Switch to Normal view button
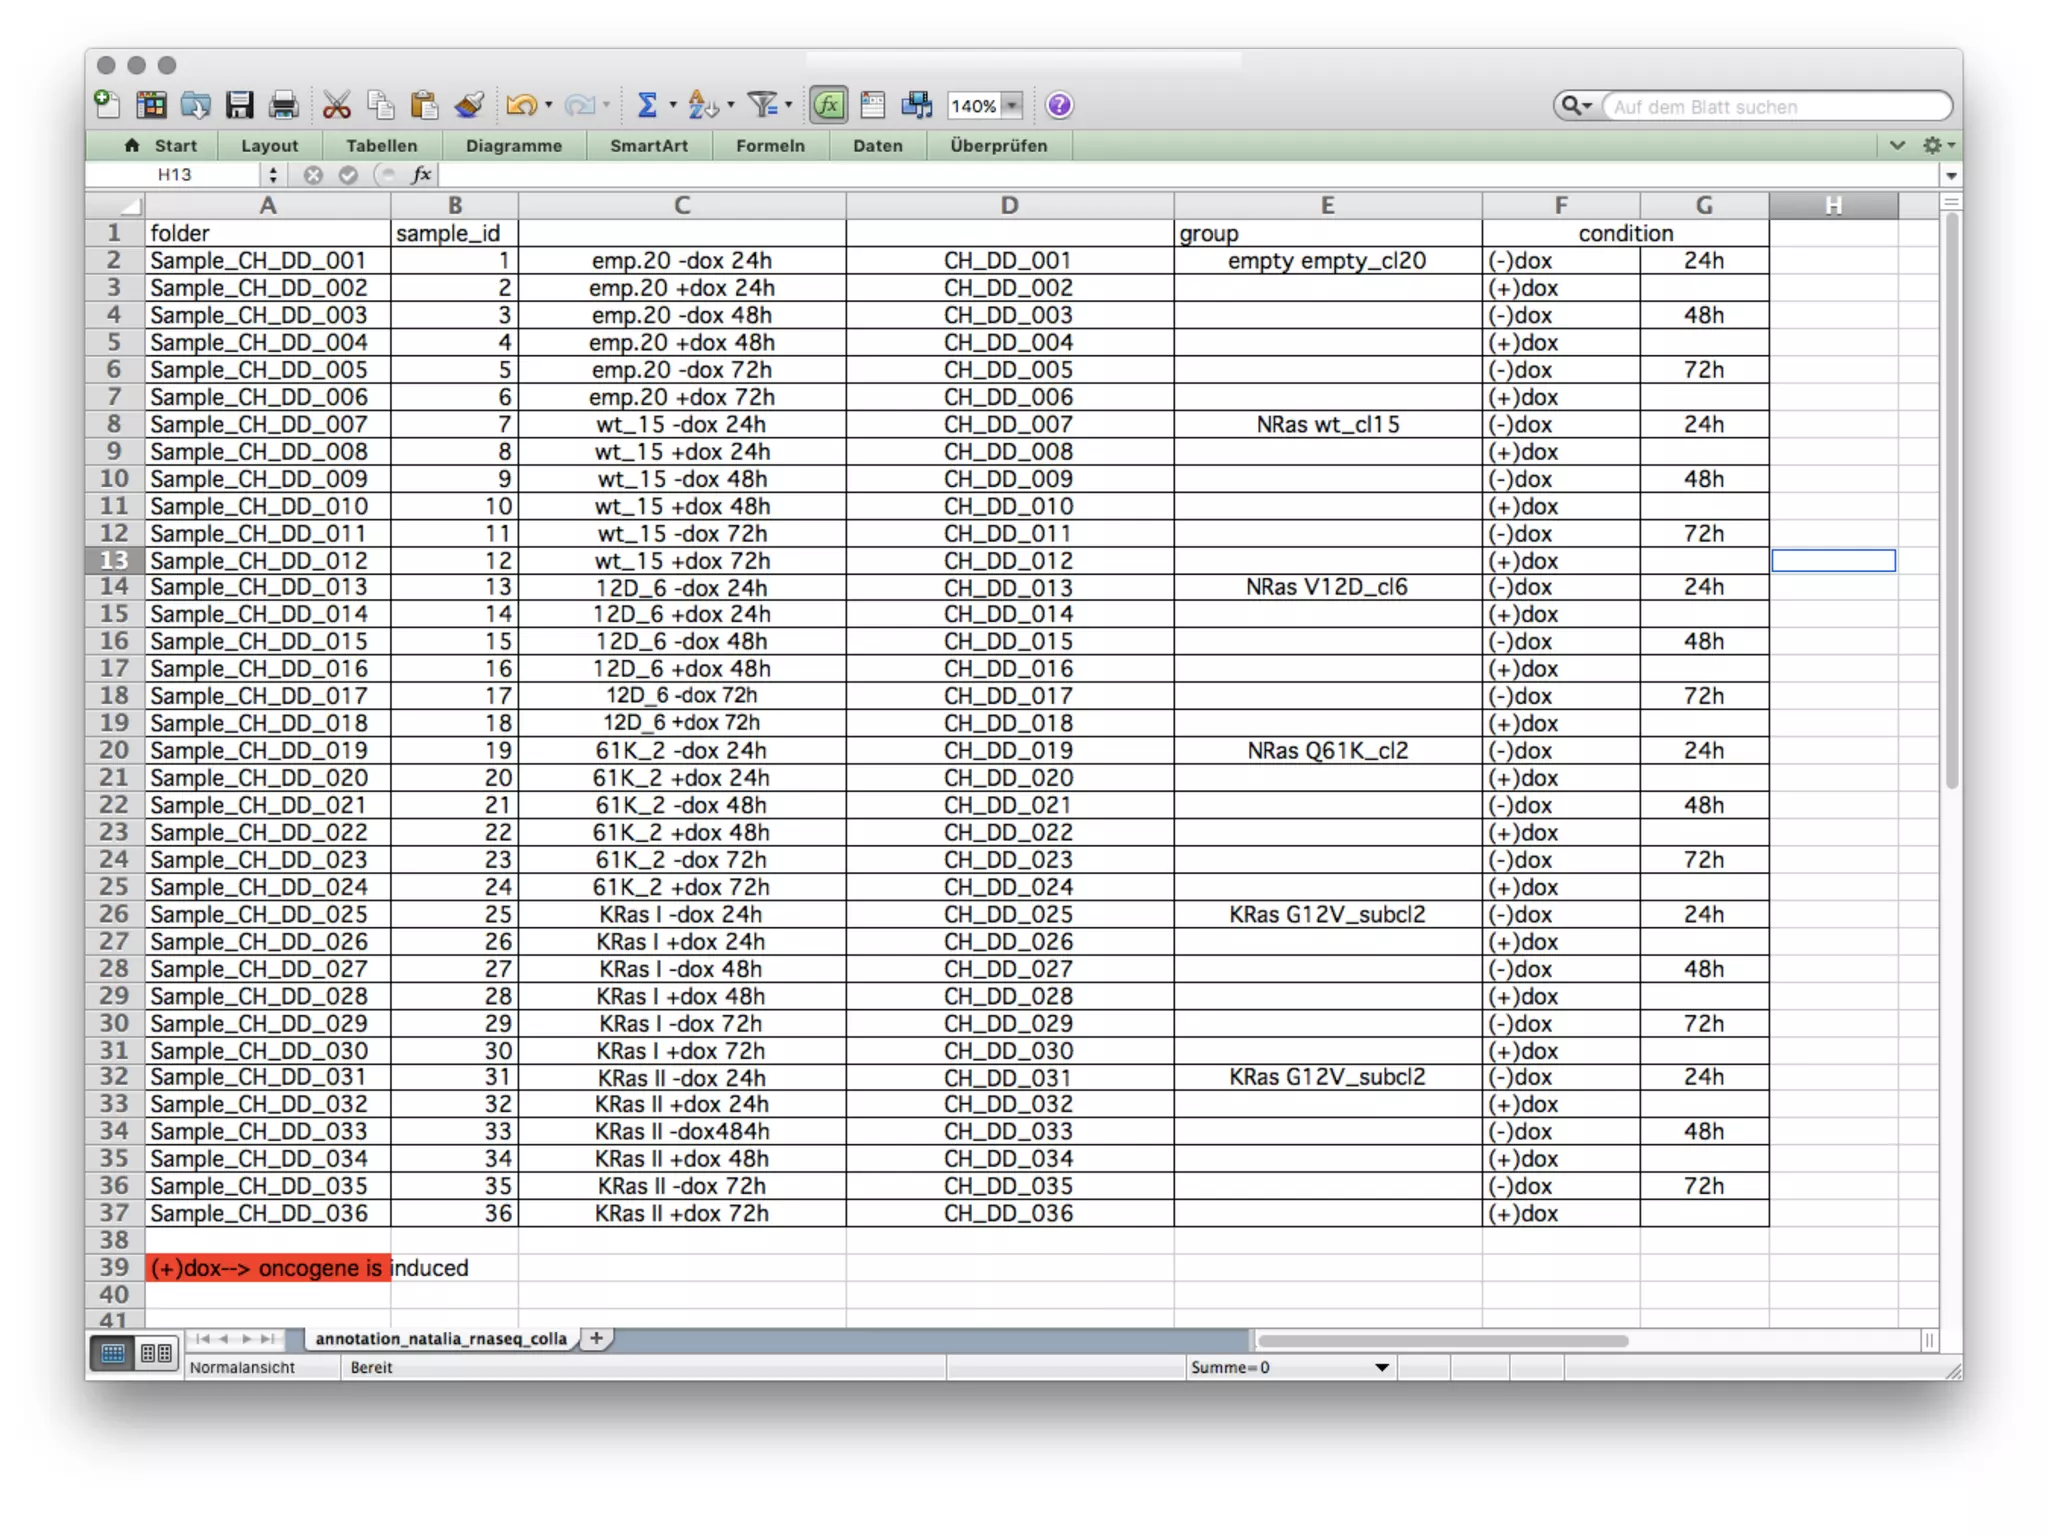 pos(113,1353)
